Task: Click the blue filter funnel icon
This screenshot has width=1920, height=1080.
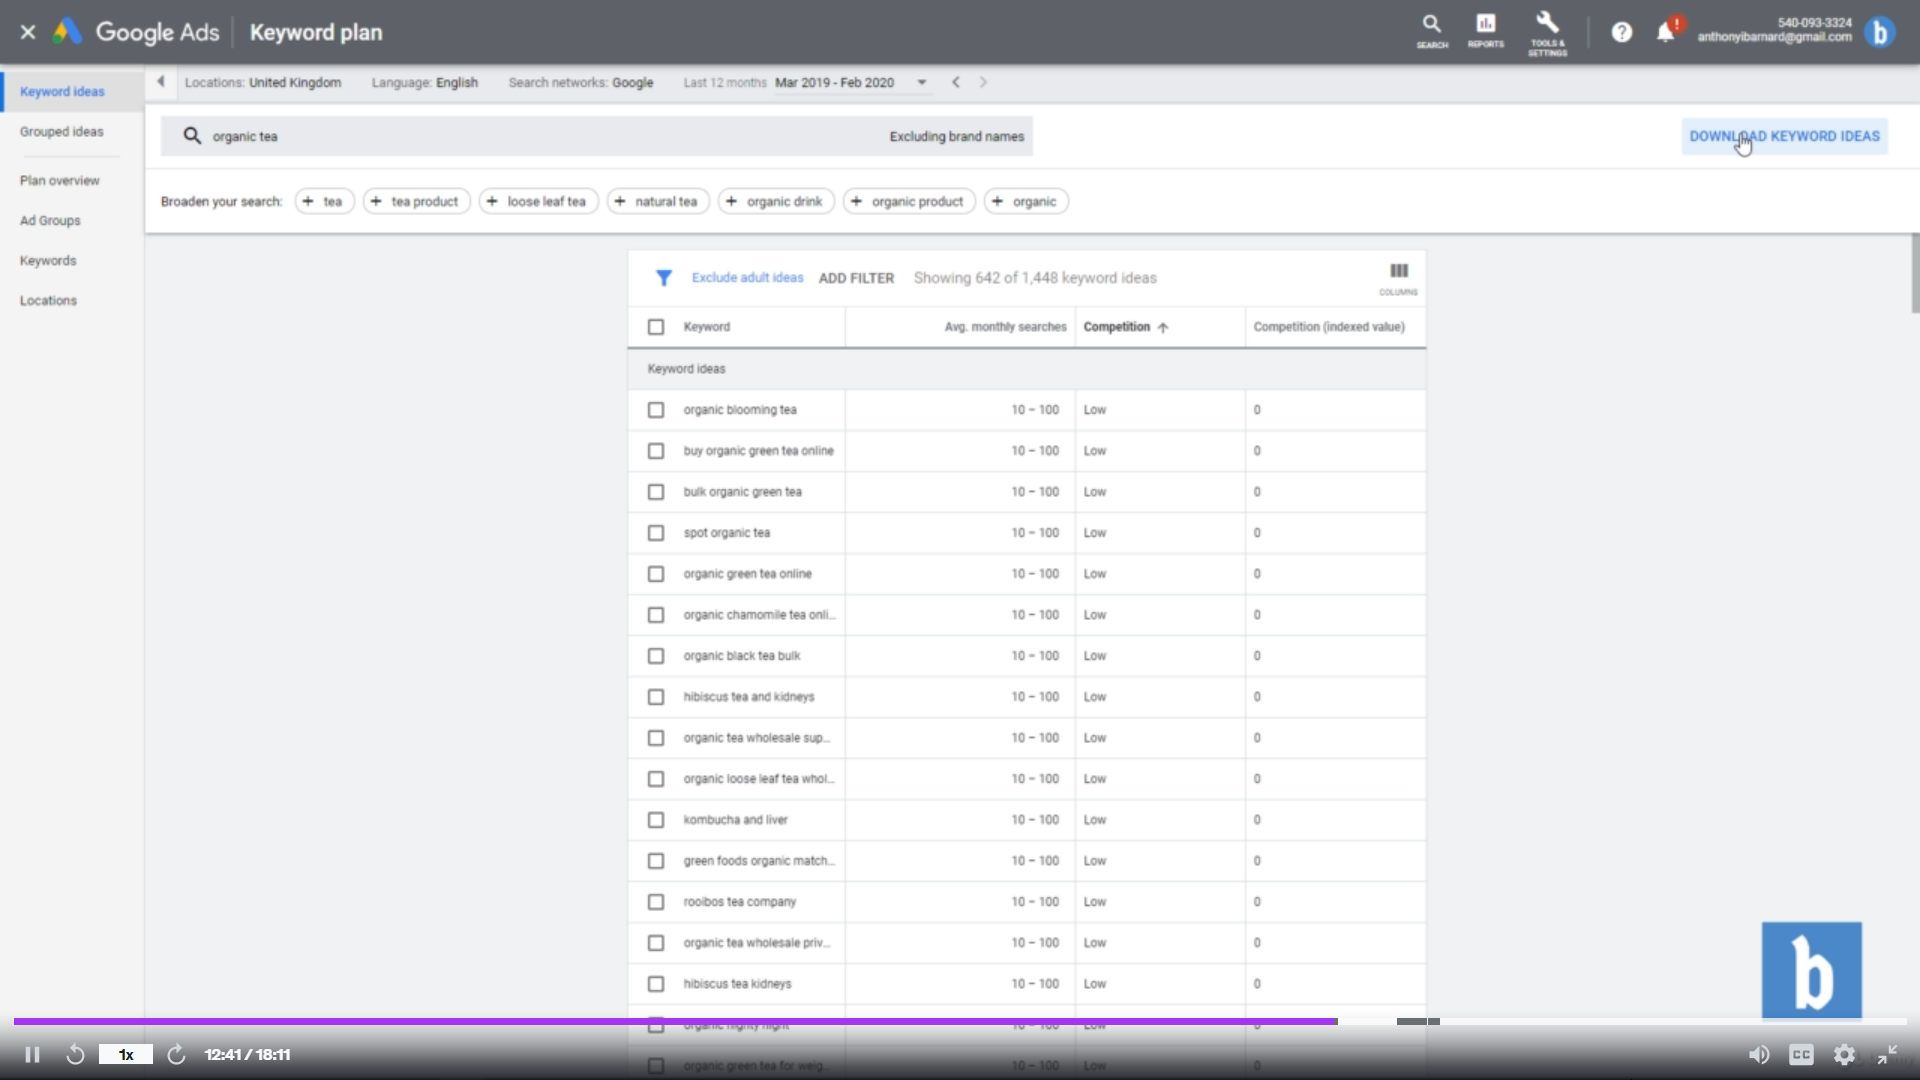Action: [x=663, y=278]
